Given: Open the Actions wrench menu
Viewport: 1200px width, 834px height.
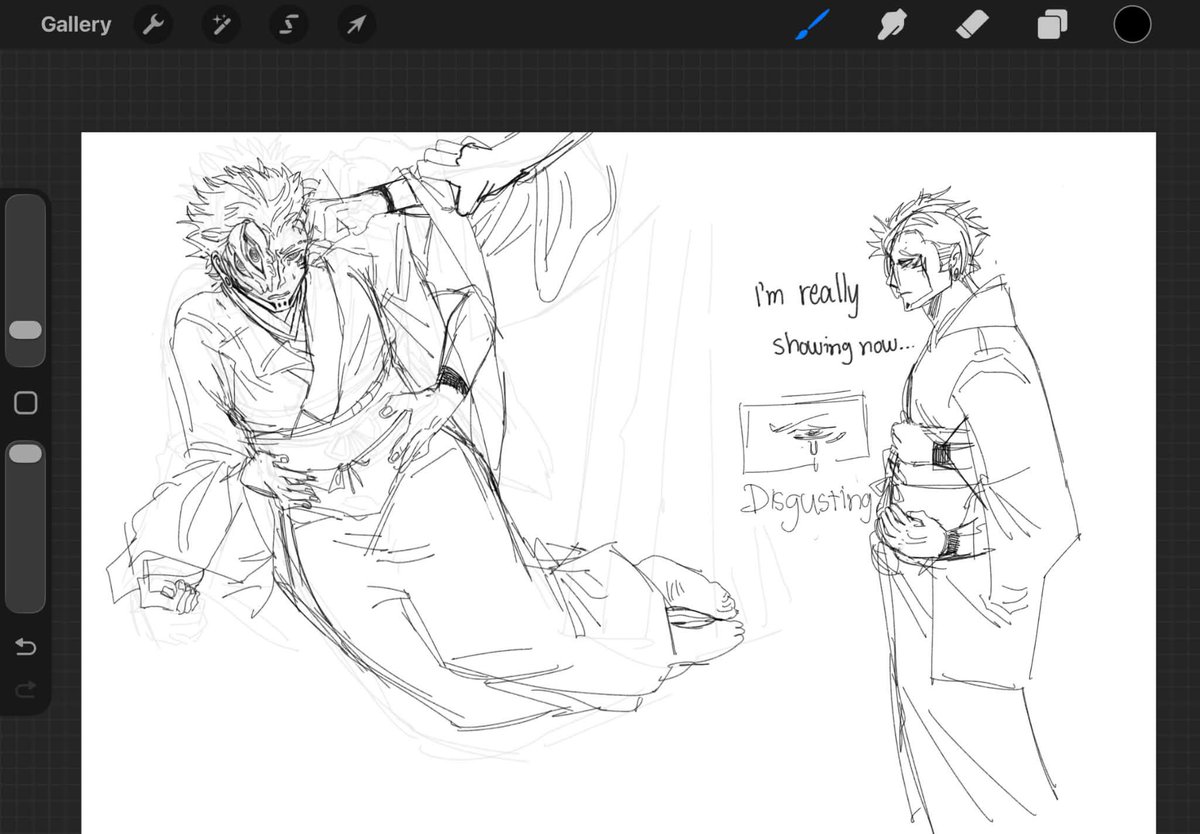Looking at the screenshot, I should (153, 25).
